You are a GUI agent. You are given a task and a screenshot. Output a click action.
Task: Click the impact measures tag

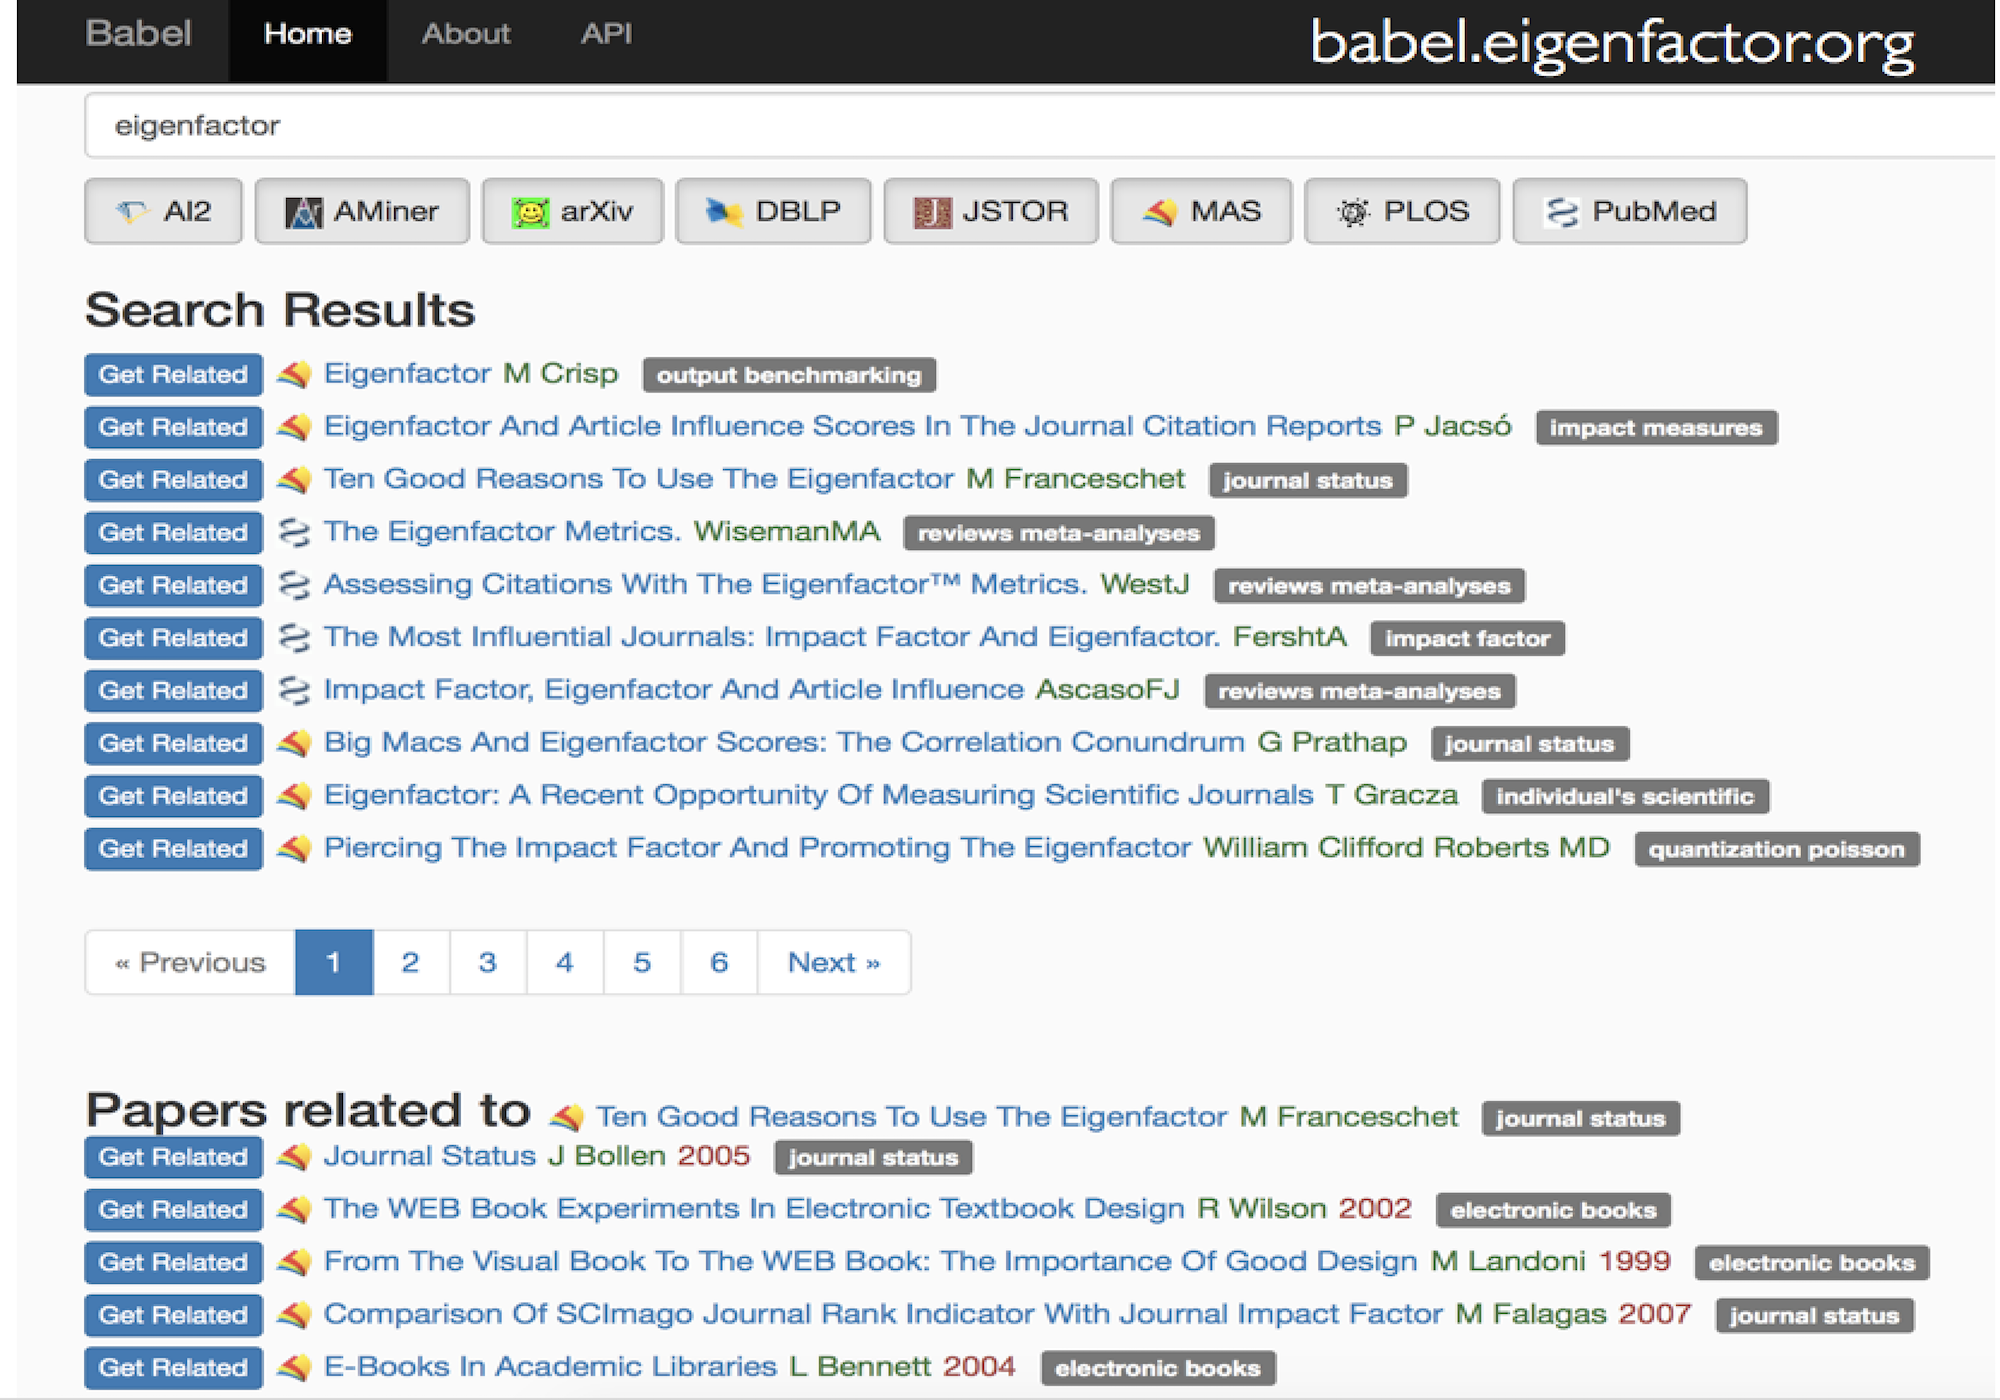click(1656, 428)
